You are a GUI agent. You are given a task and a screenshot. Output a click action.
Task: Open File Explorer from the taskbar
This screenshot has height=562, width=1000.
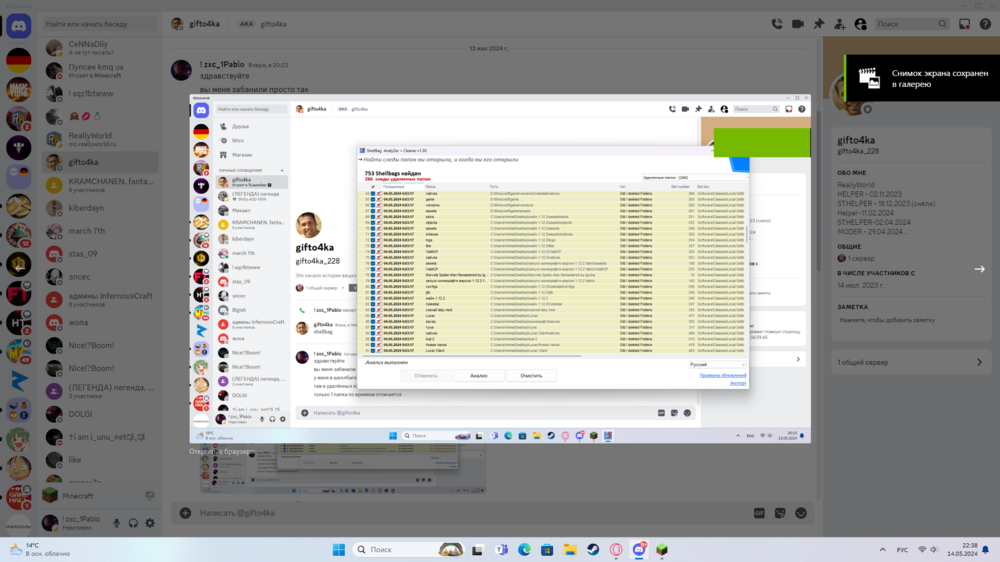click(570, 549)
